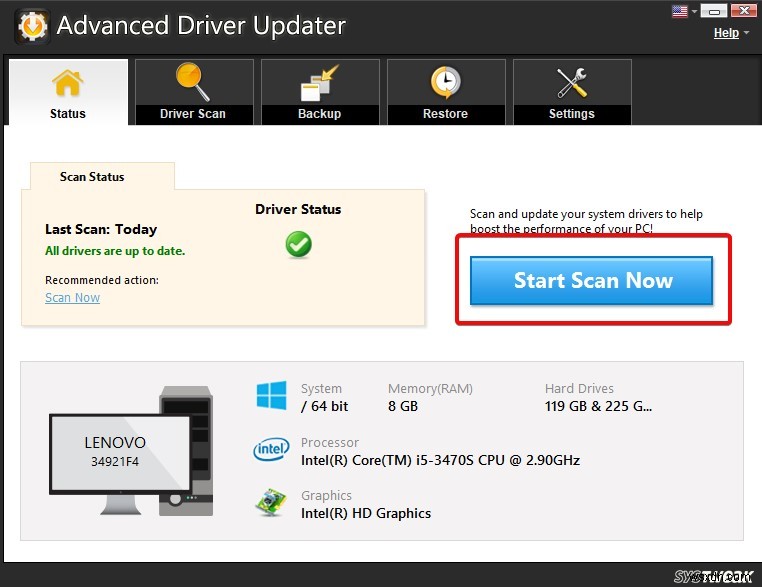This screenshot has height=587, width=762.
Task: Click the '119 GB & 225 G...' hard drives value
Action: tap(598, 406)
